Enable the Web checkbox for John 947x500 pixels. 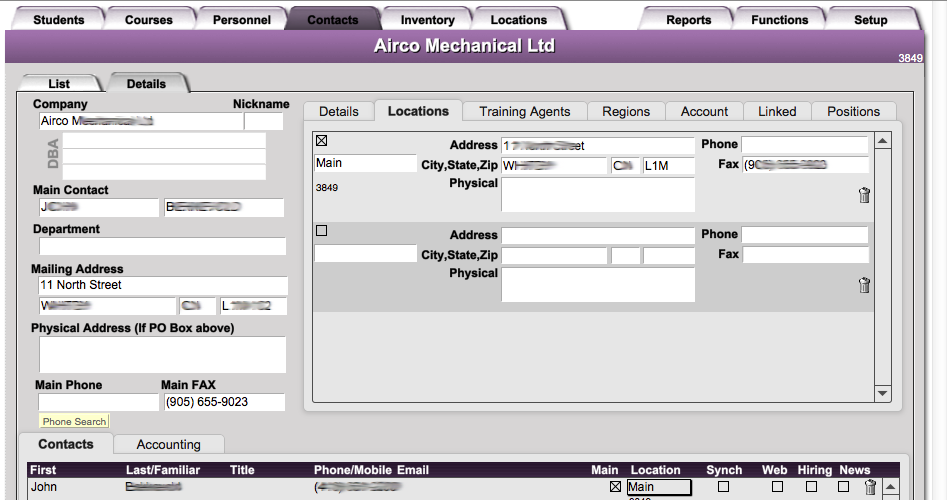777,486
